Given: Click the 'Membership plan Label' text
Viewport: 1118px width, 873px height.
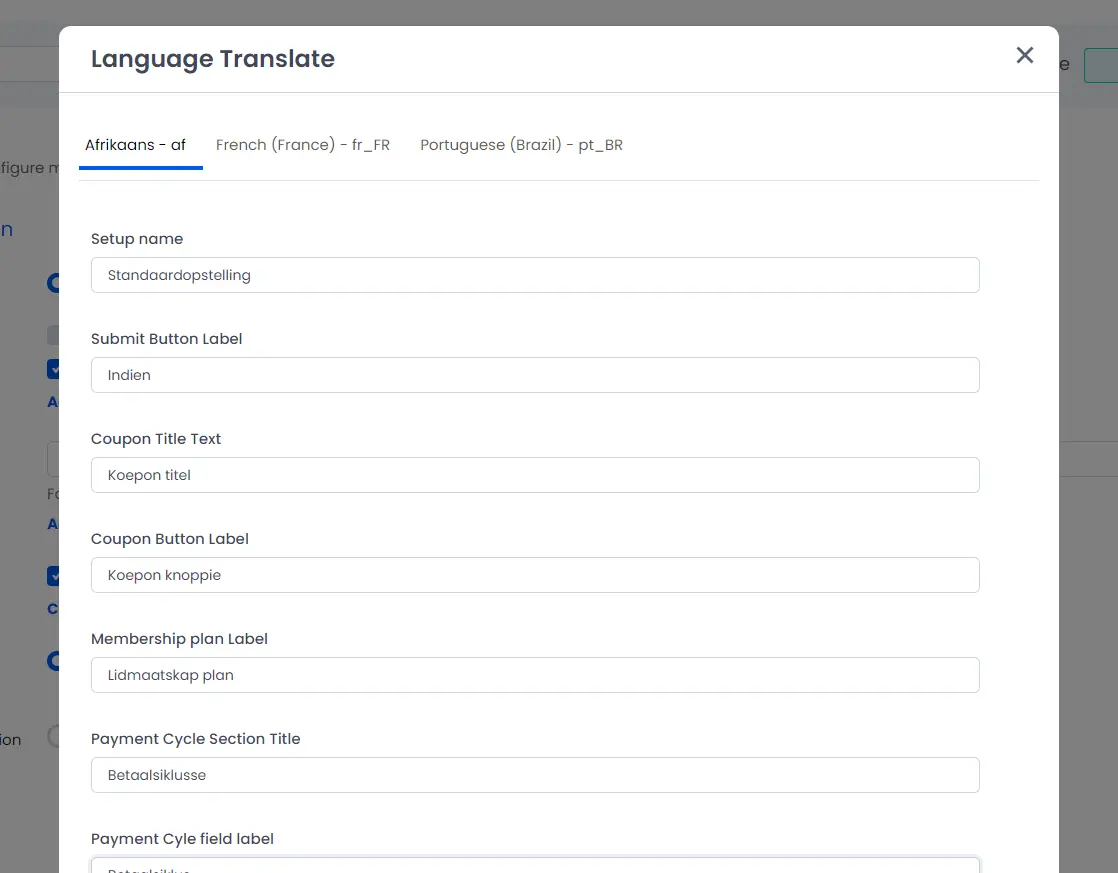Looking at the screenshot, I should pos(179,638).
